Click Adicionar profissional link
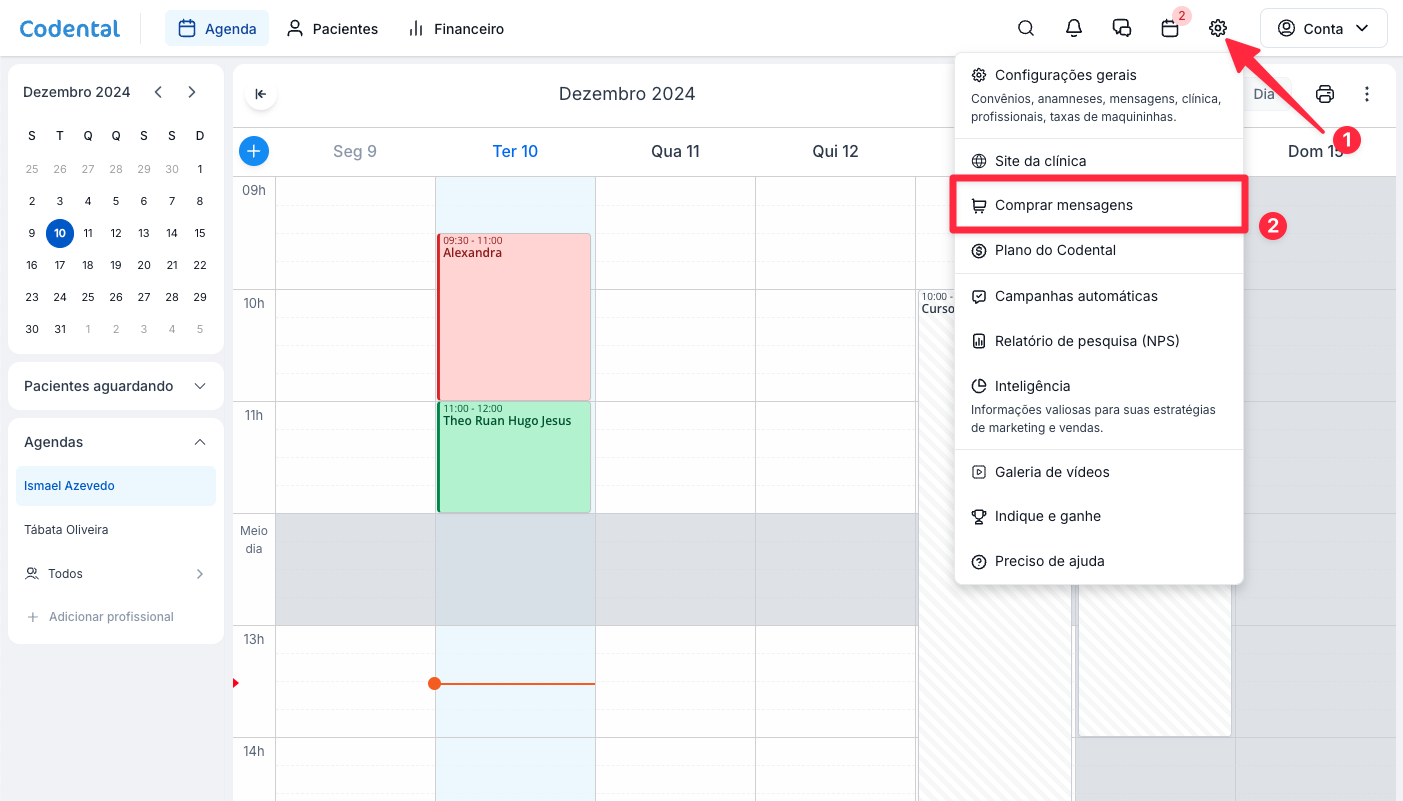Viewport: 1403px width, 801px height. [x=111, y=617]
